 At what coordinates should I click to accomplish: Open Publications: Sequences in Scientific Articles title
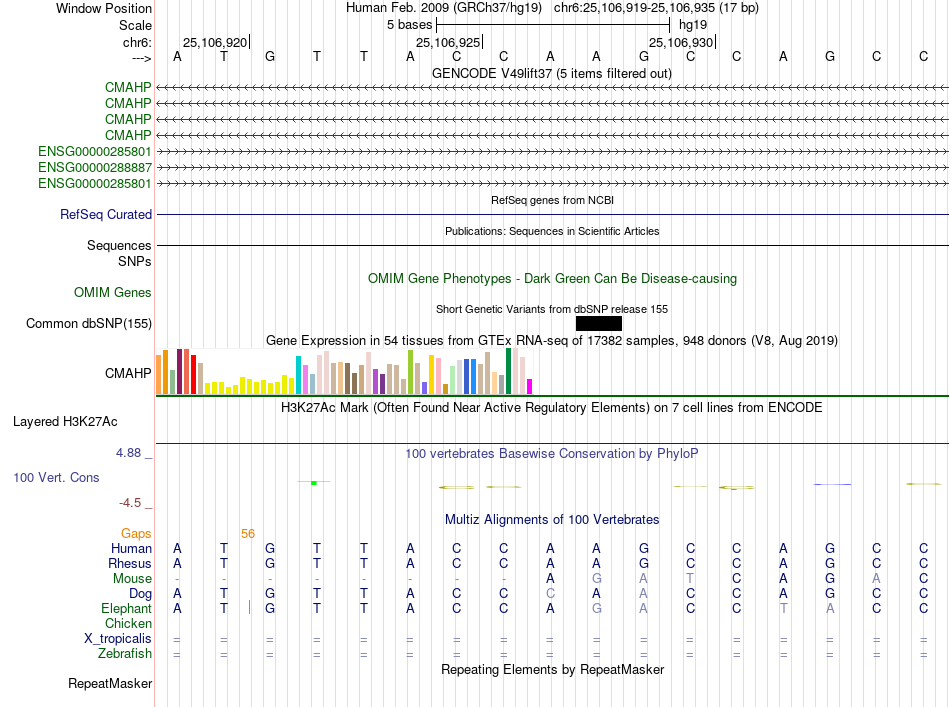coord(552,231)
